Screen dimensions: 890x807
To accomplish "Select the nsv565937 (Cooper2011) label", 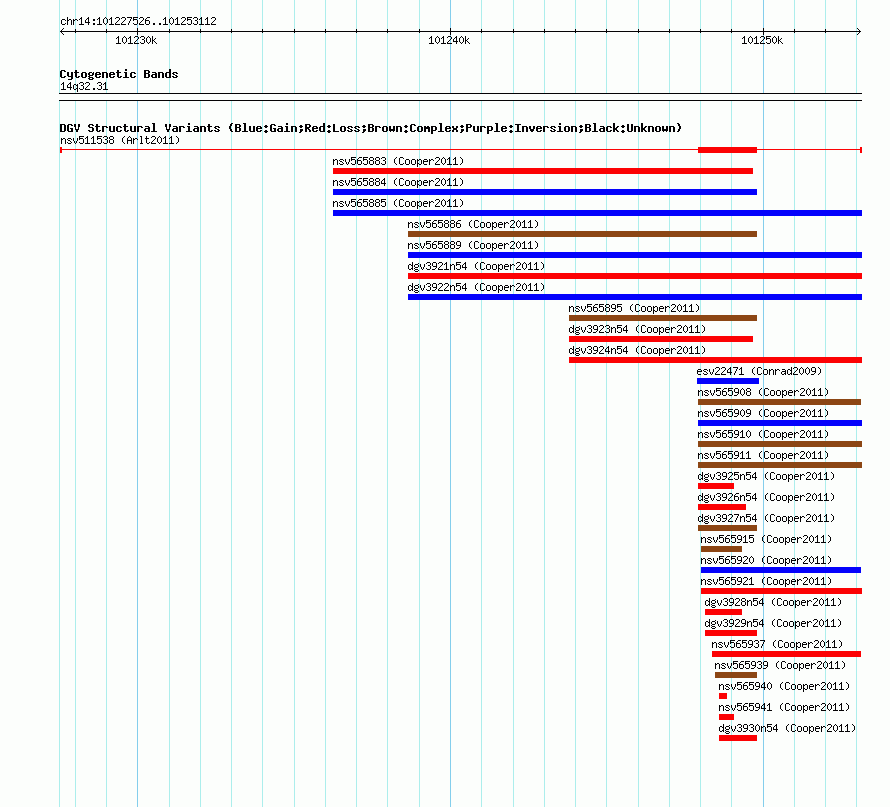I will pyautogui.click(x=777, y=644).
